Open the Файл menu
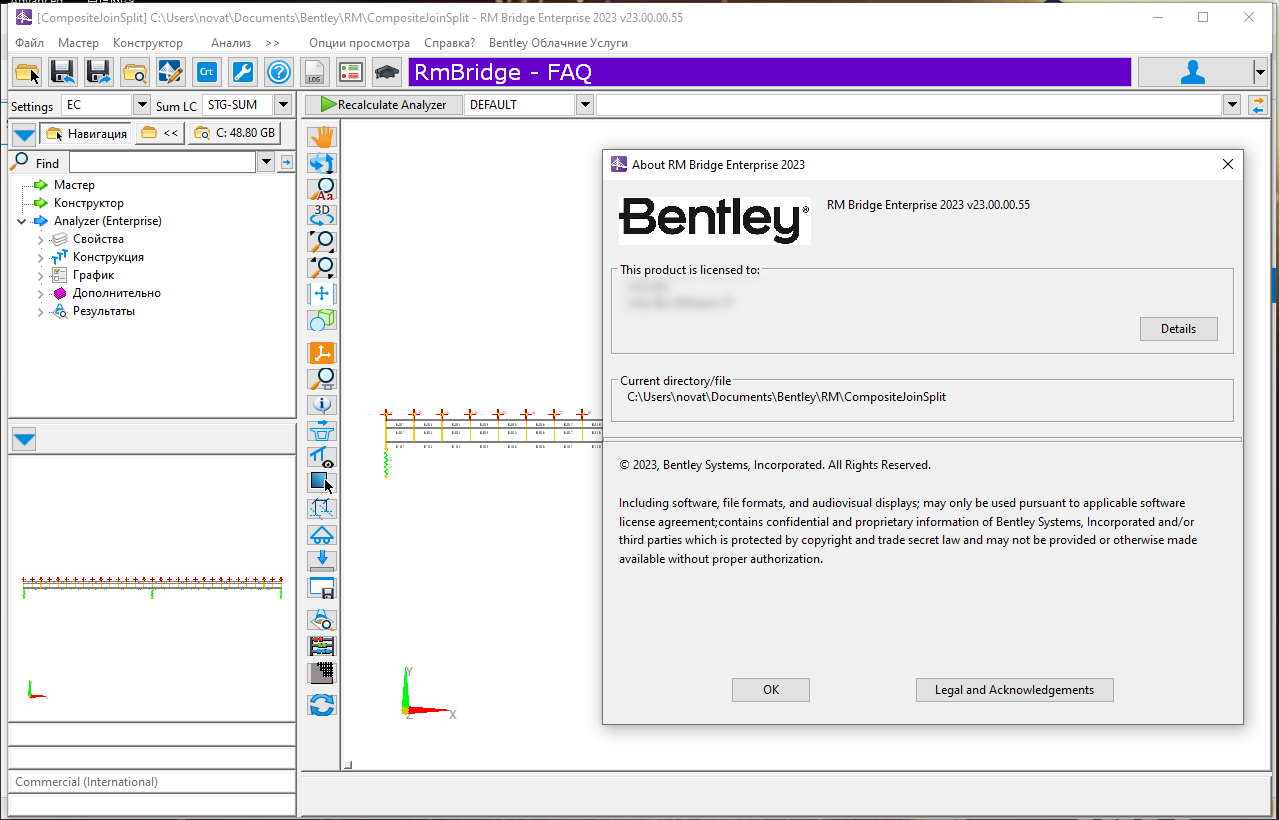1279x820 pixels. coord(30,43)
